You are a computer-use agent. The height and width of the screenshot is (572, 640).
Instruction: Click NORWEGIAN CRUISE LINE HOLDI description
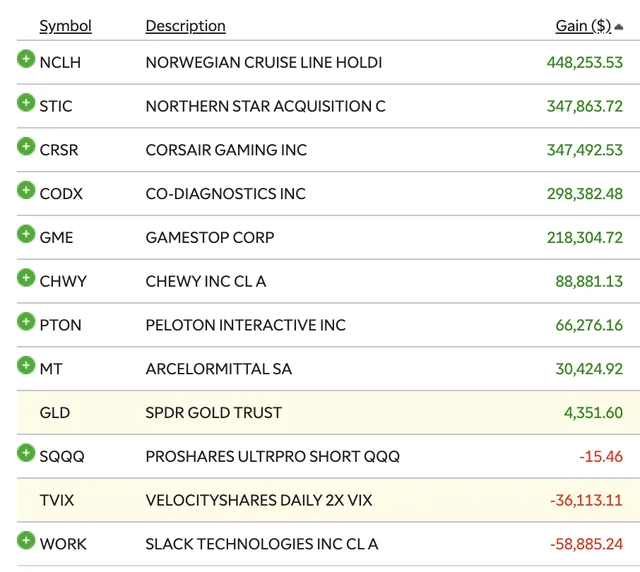tap(264, 62)
